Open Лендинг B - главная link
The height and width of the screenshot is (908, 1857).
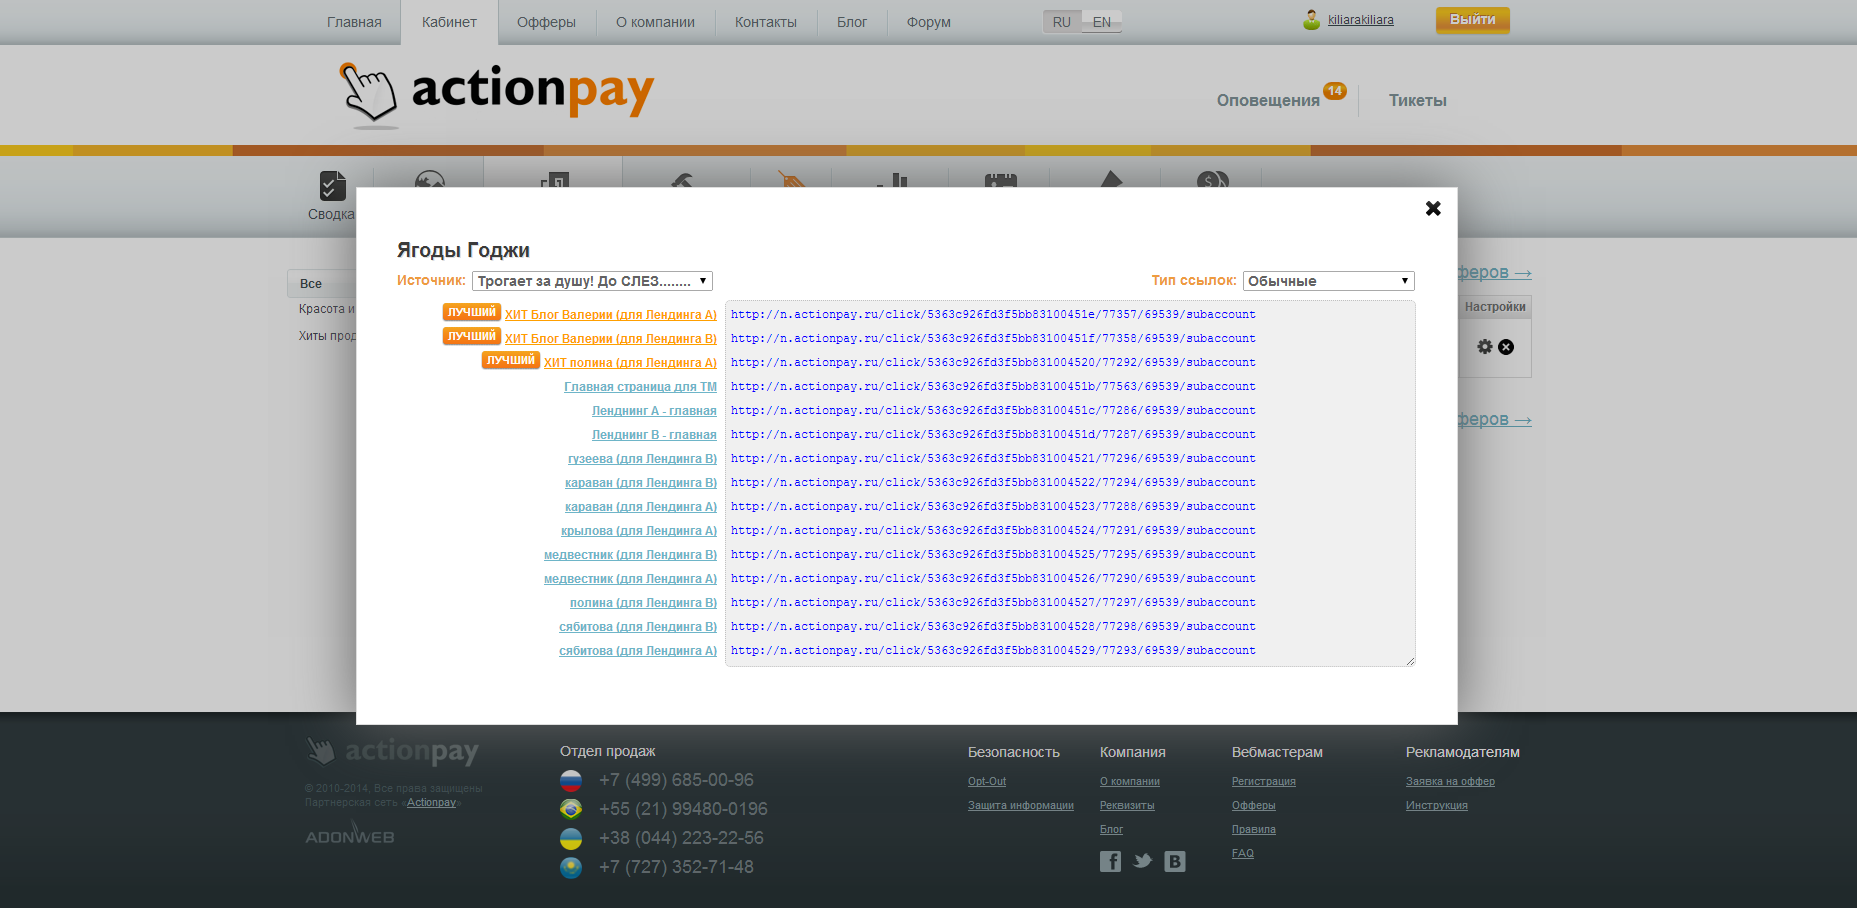(654, 435)
